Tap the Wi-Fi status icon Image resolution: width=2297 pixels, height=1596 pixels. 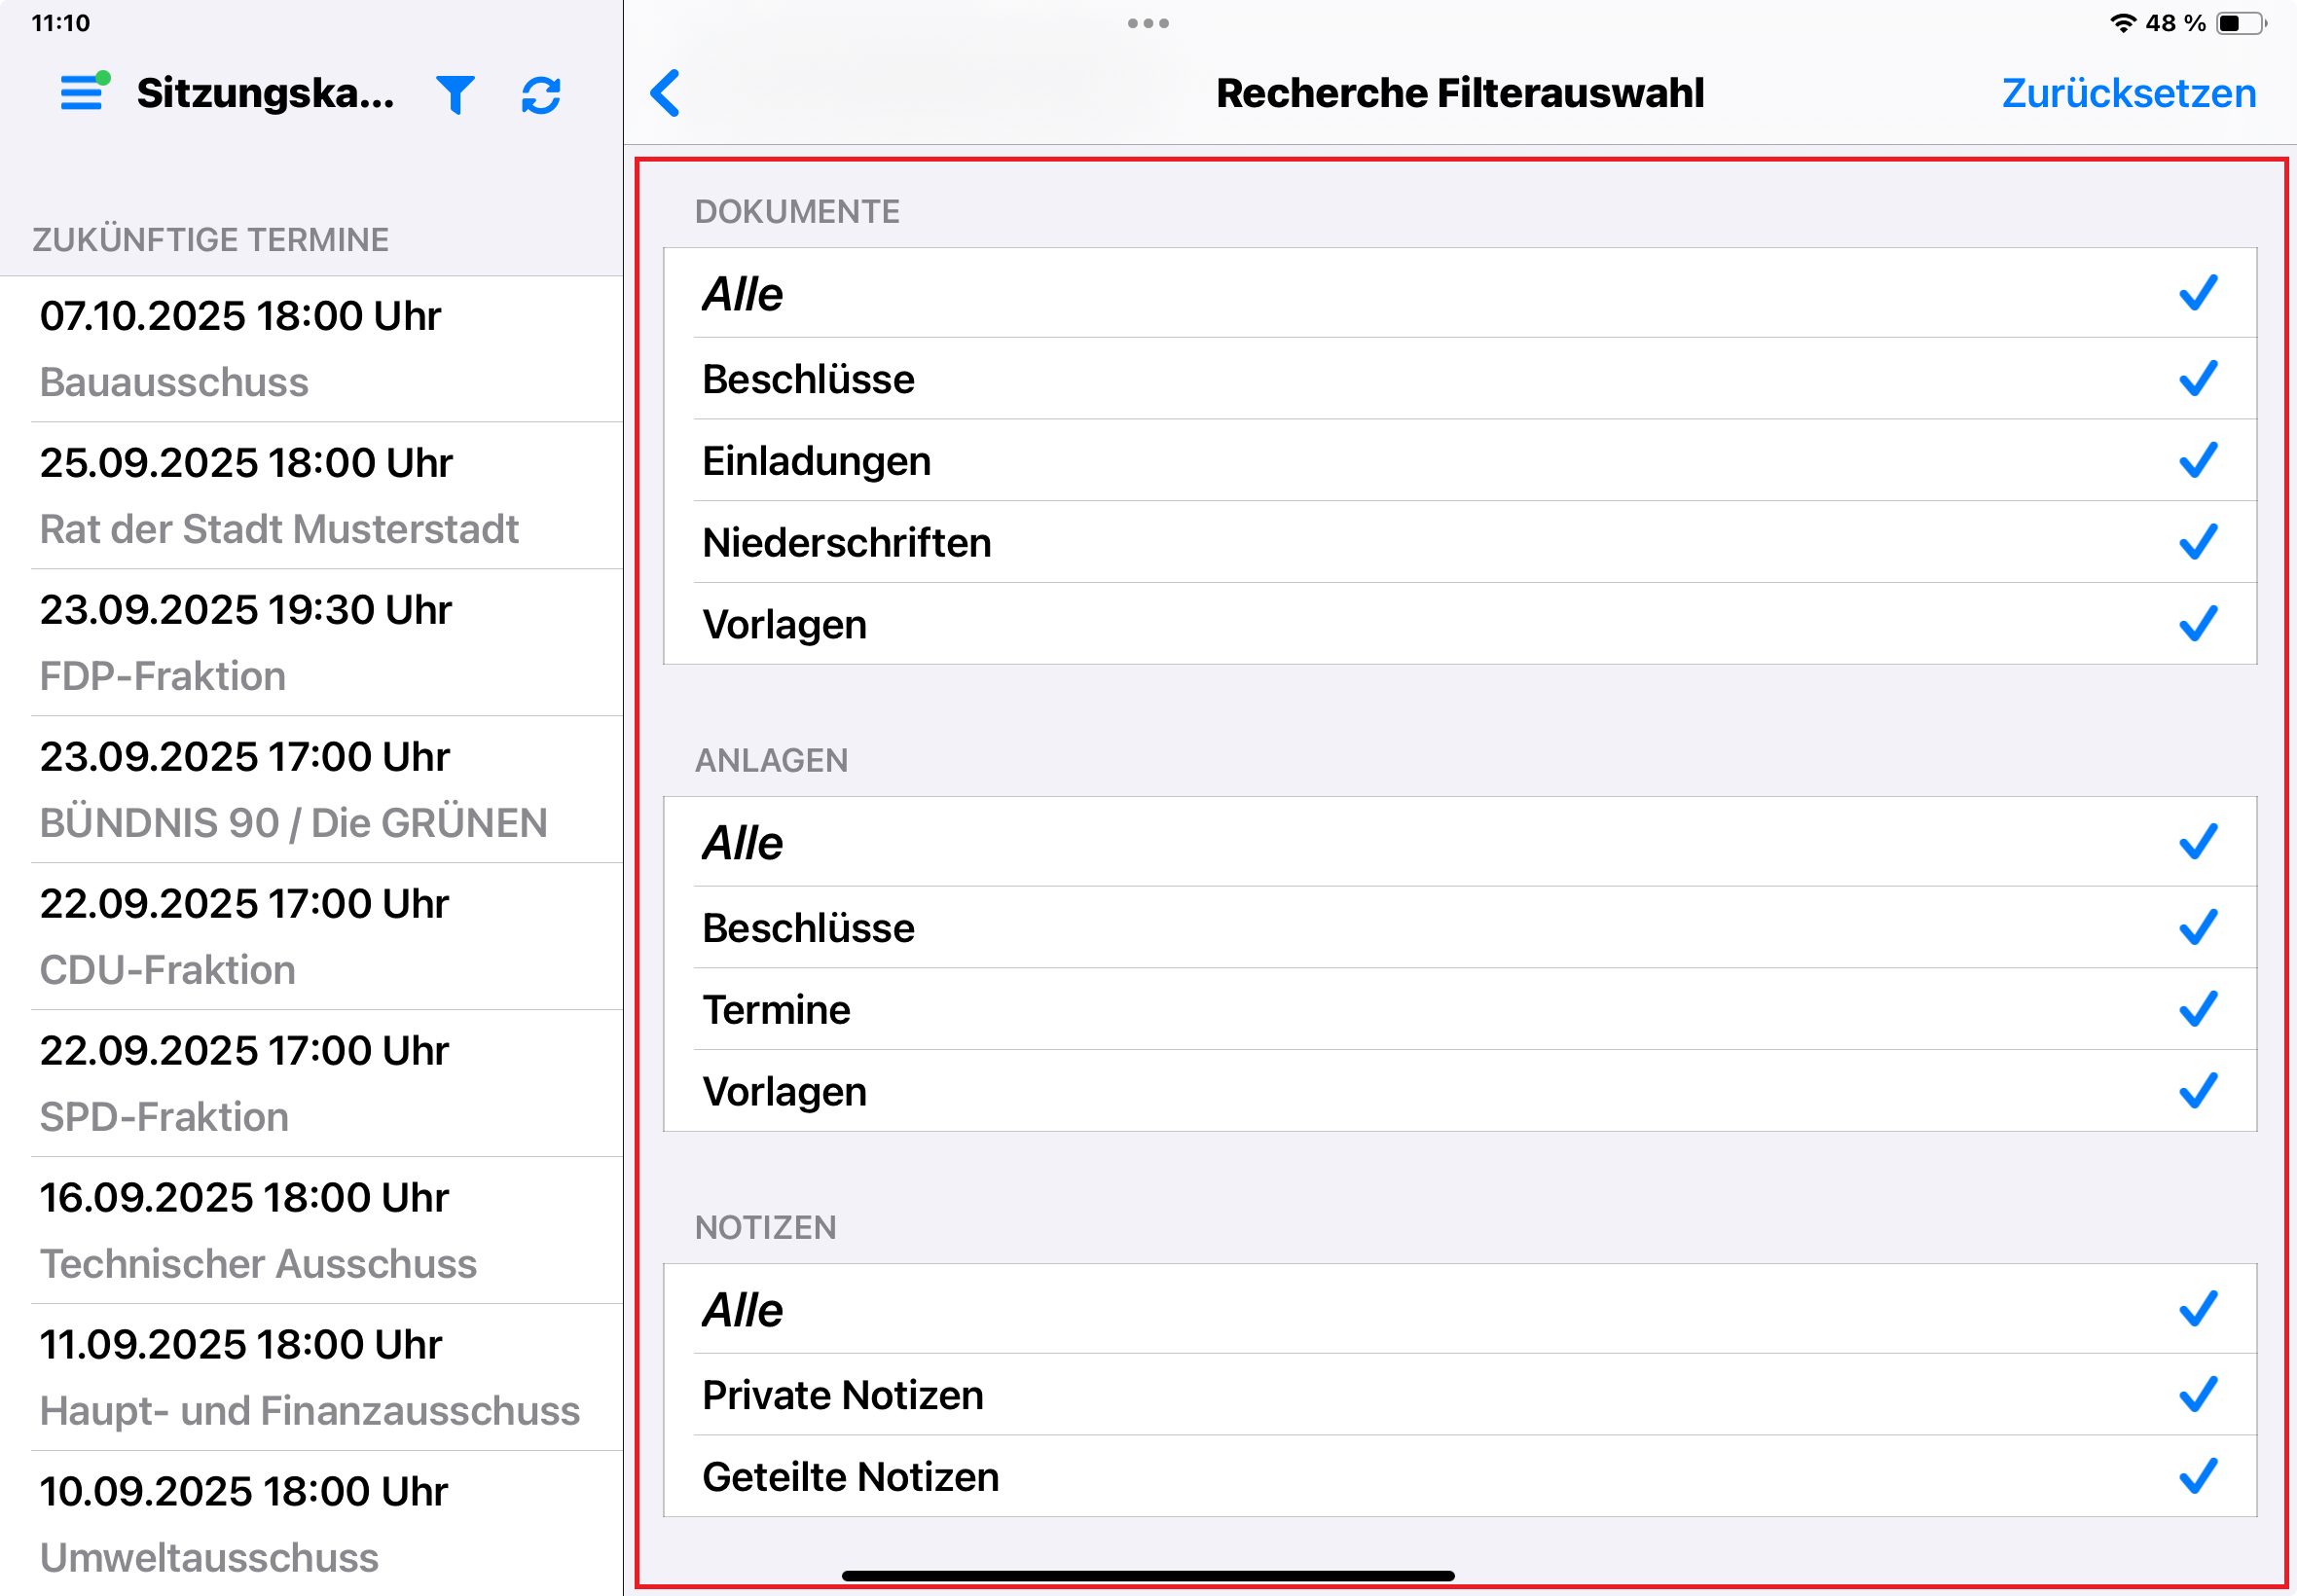tap(2124, 24)
